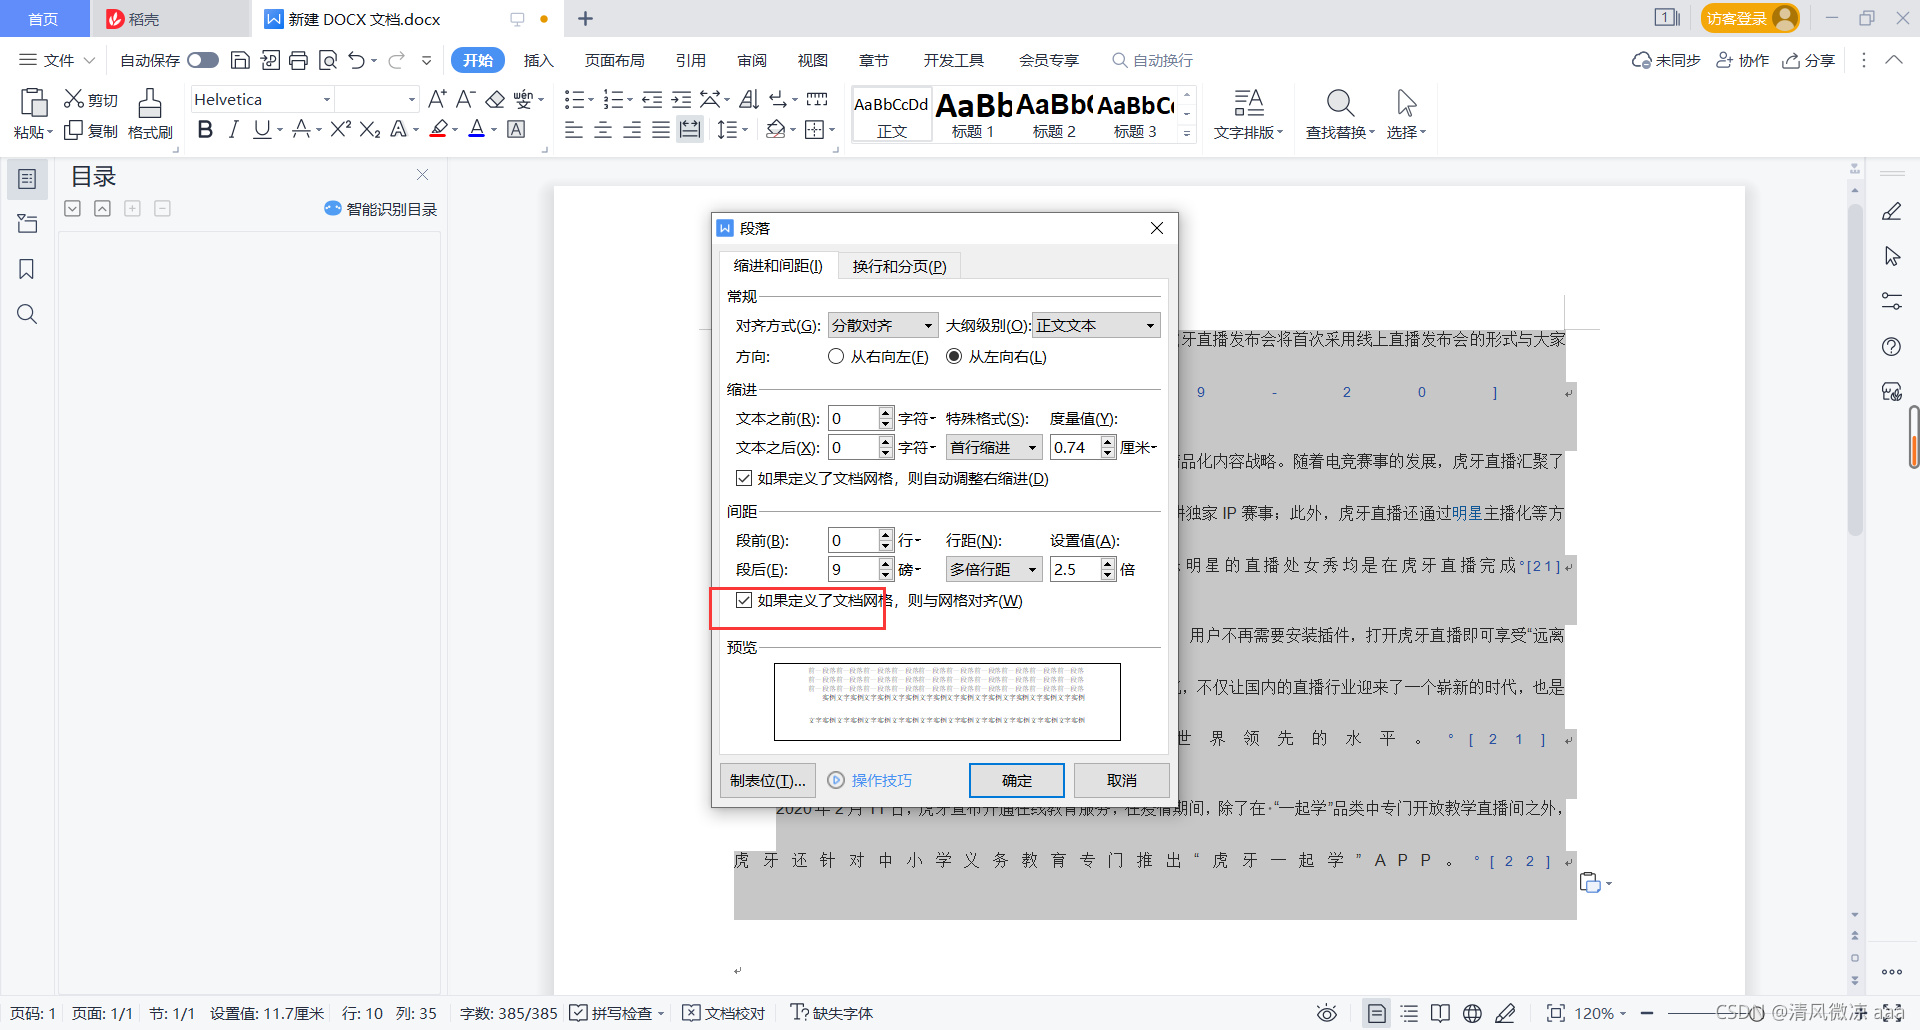Click the 文字排版 text layout icon
This screenshot has height=1030, width=1920.
[1248, 113]
